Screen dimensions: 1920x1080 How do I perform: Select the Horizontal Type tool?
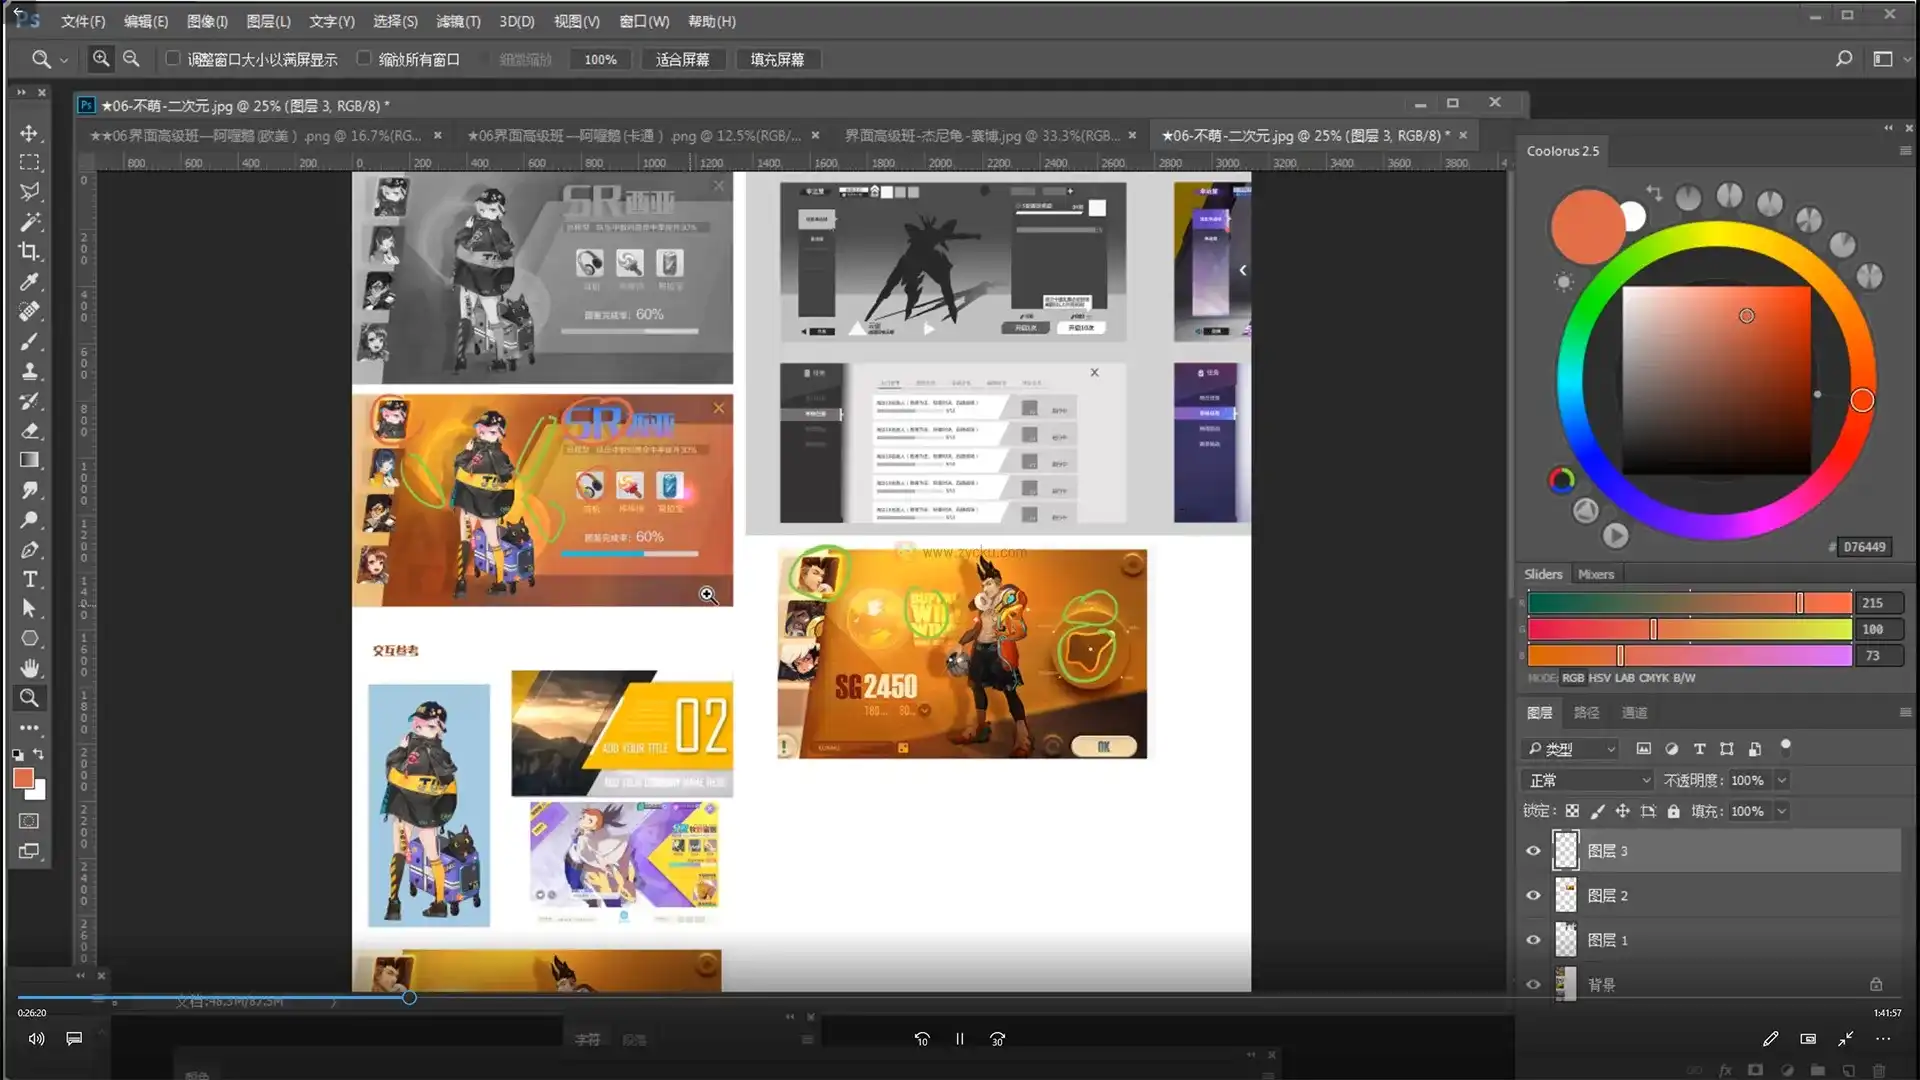(x=29, y=579)
